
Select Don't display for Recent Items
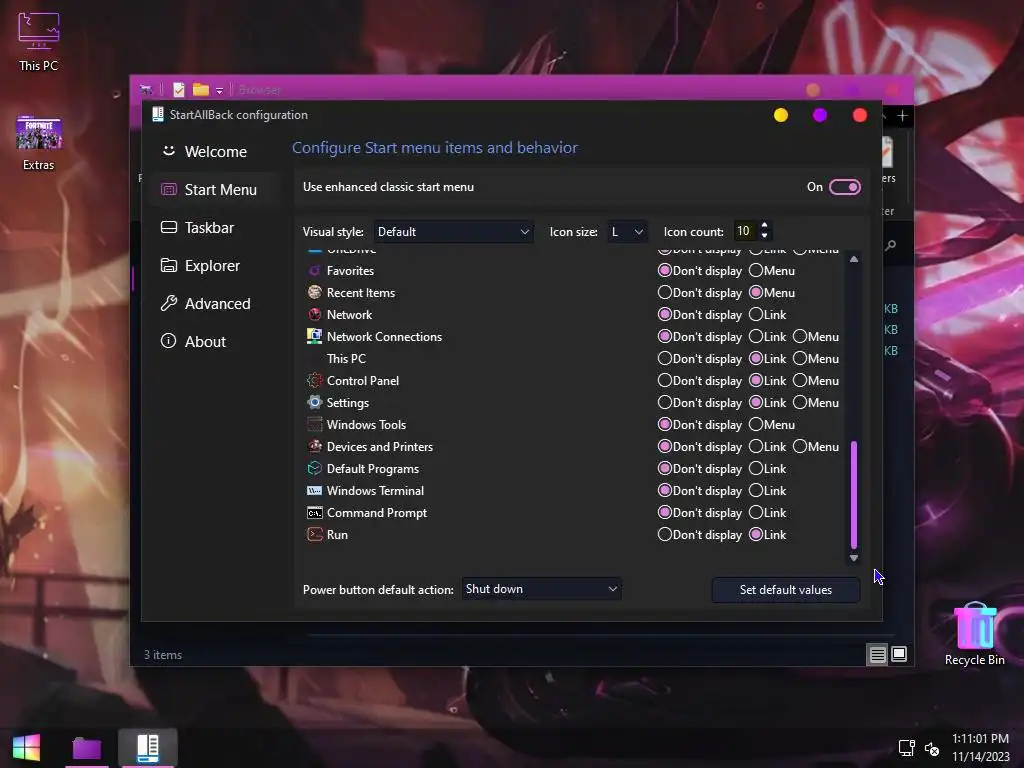[665, 293]
